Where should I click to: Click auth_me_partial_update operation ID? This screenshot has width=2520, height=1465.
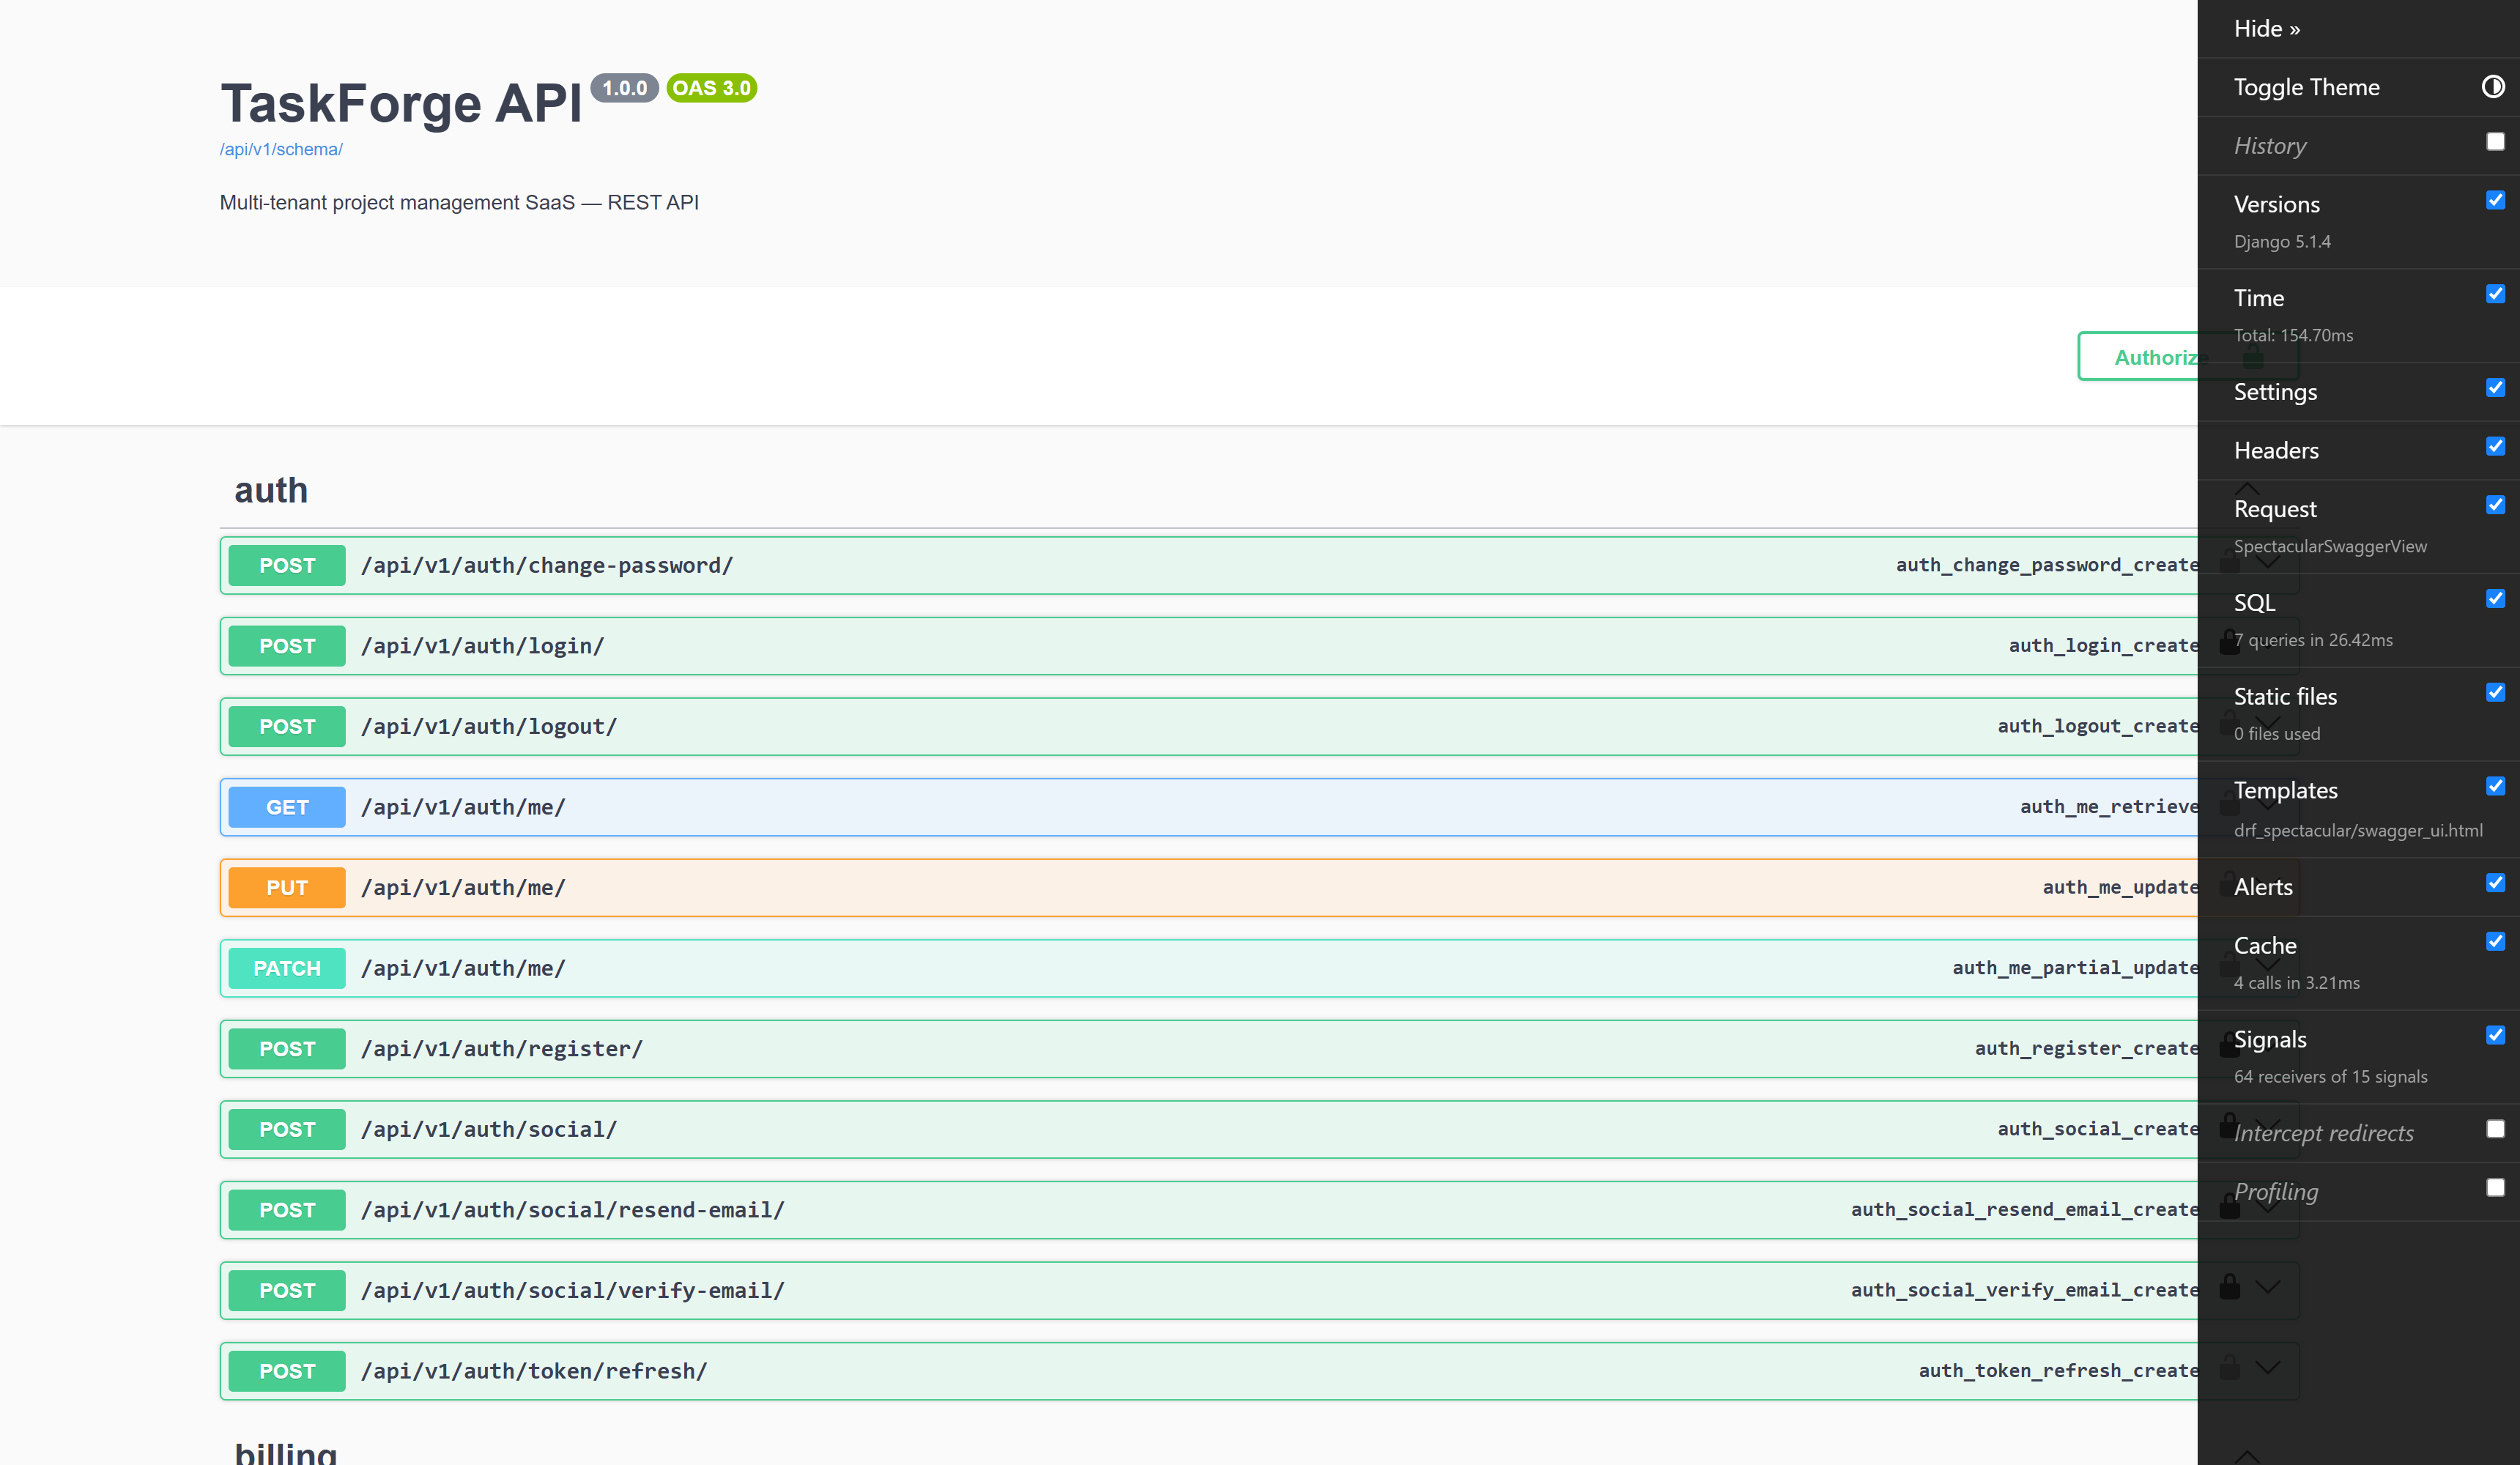coord(2075,968)
